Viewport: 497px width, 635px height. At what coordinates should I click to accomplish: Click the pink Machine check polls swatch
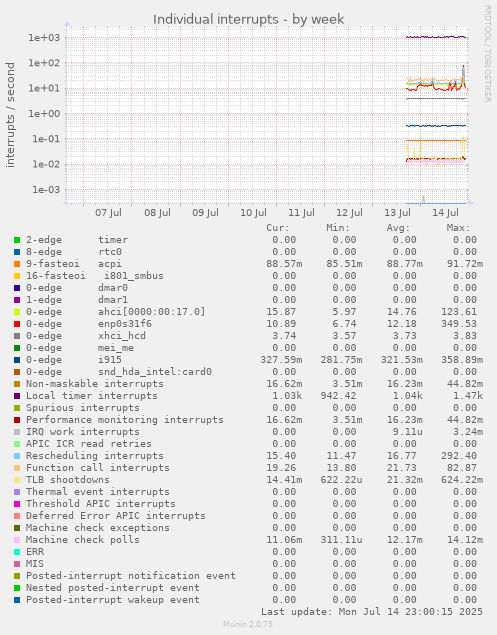pos(17,540)
